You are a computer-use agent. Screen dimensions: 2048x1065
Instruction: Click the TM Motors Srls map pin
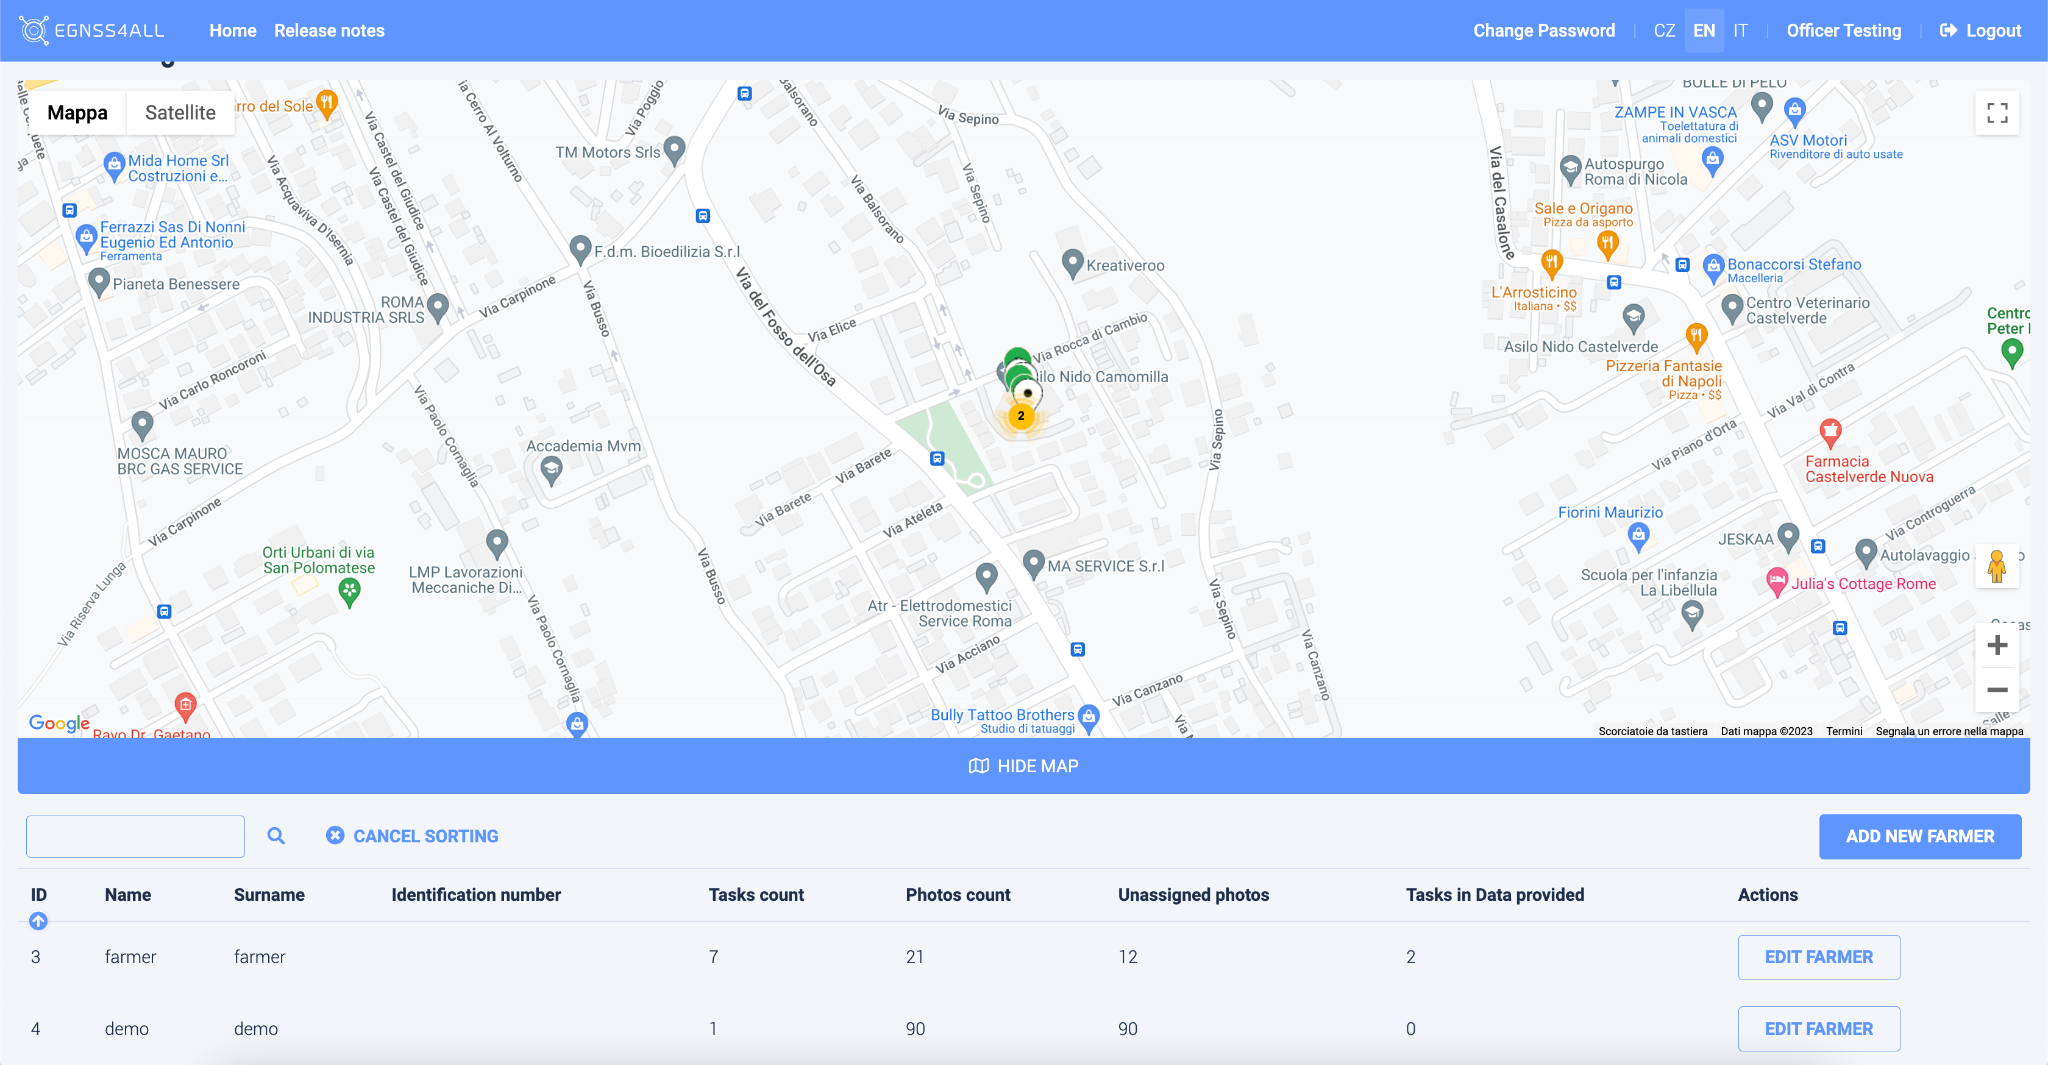click(675, 150)
